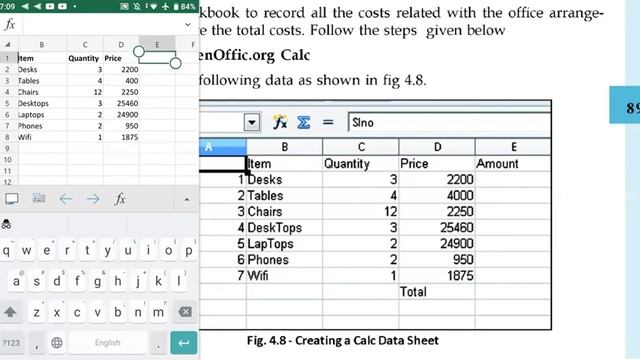Select column A header in Calc figure
640x360 pixels.
pyautogui.click(x=223, y=147)
